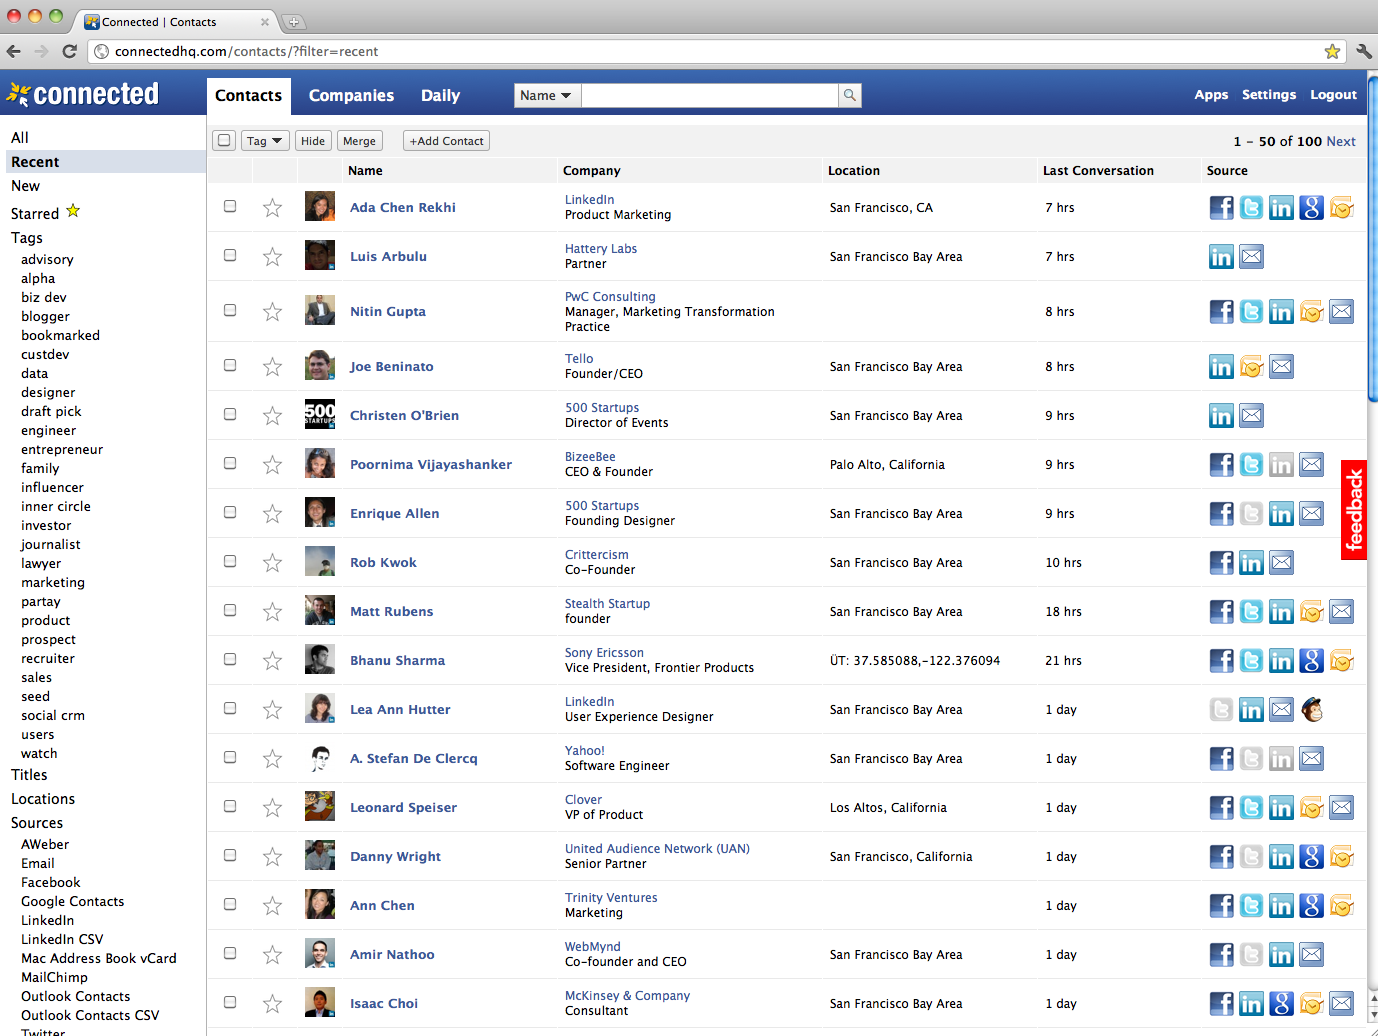The height and width of the screenshot is (1036, 1378).
Task: Open the Tag dropdown button
Action: coord(265,141)
